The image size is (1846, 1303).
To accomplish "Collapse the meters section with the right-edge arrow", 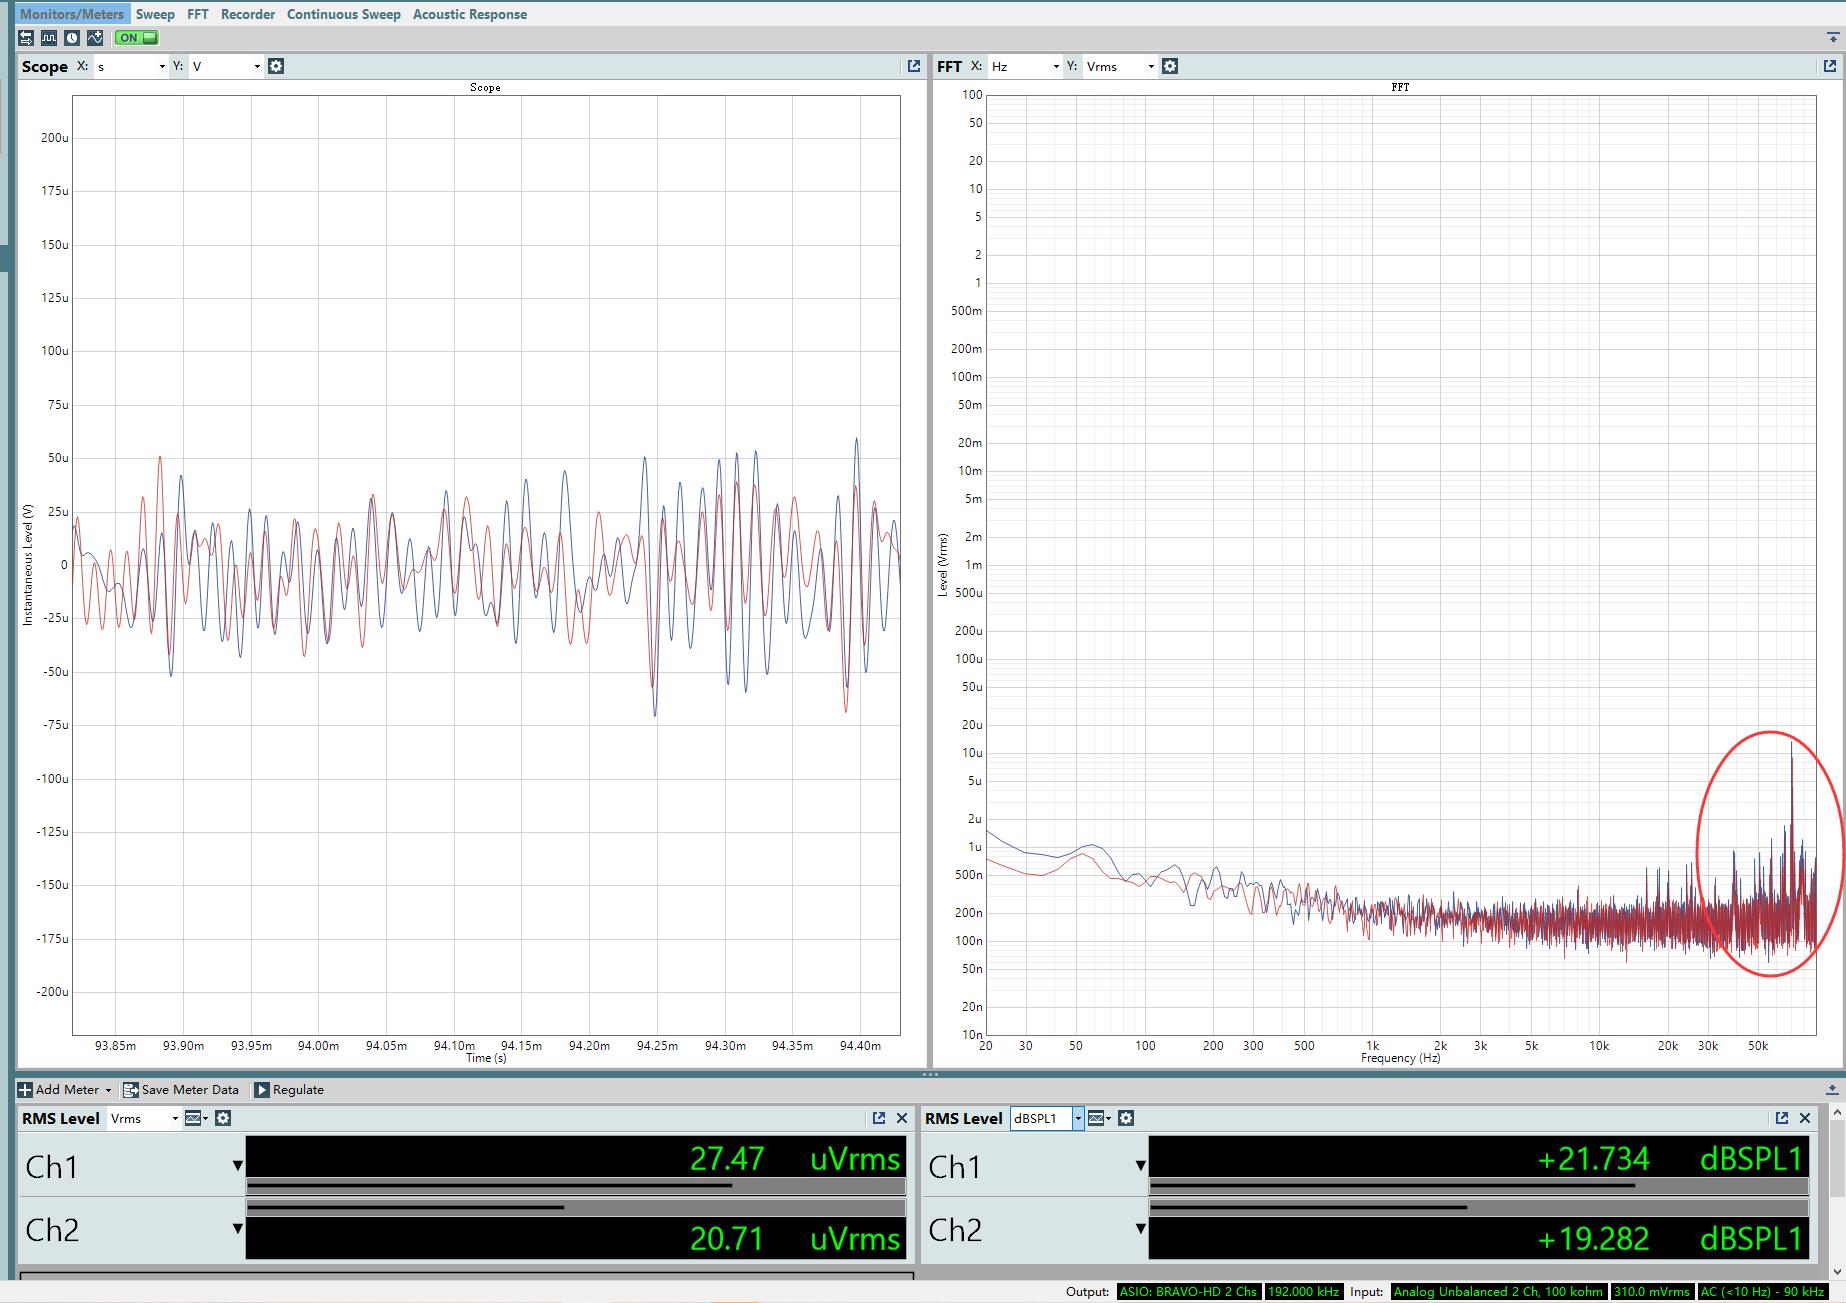I will [x=1832, y=1090].
